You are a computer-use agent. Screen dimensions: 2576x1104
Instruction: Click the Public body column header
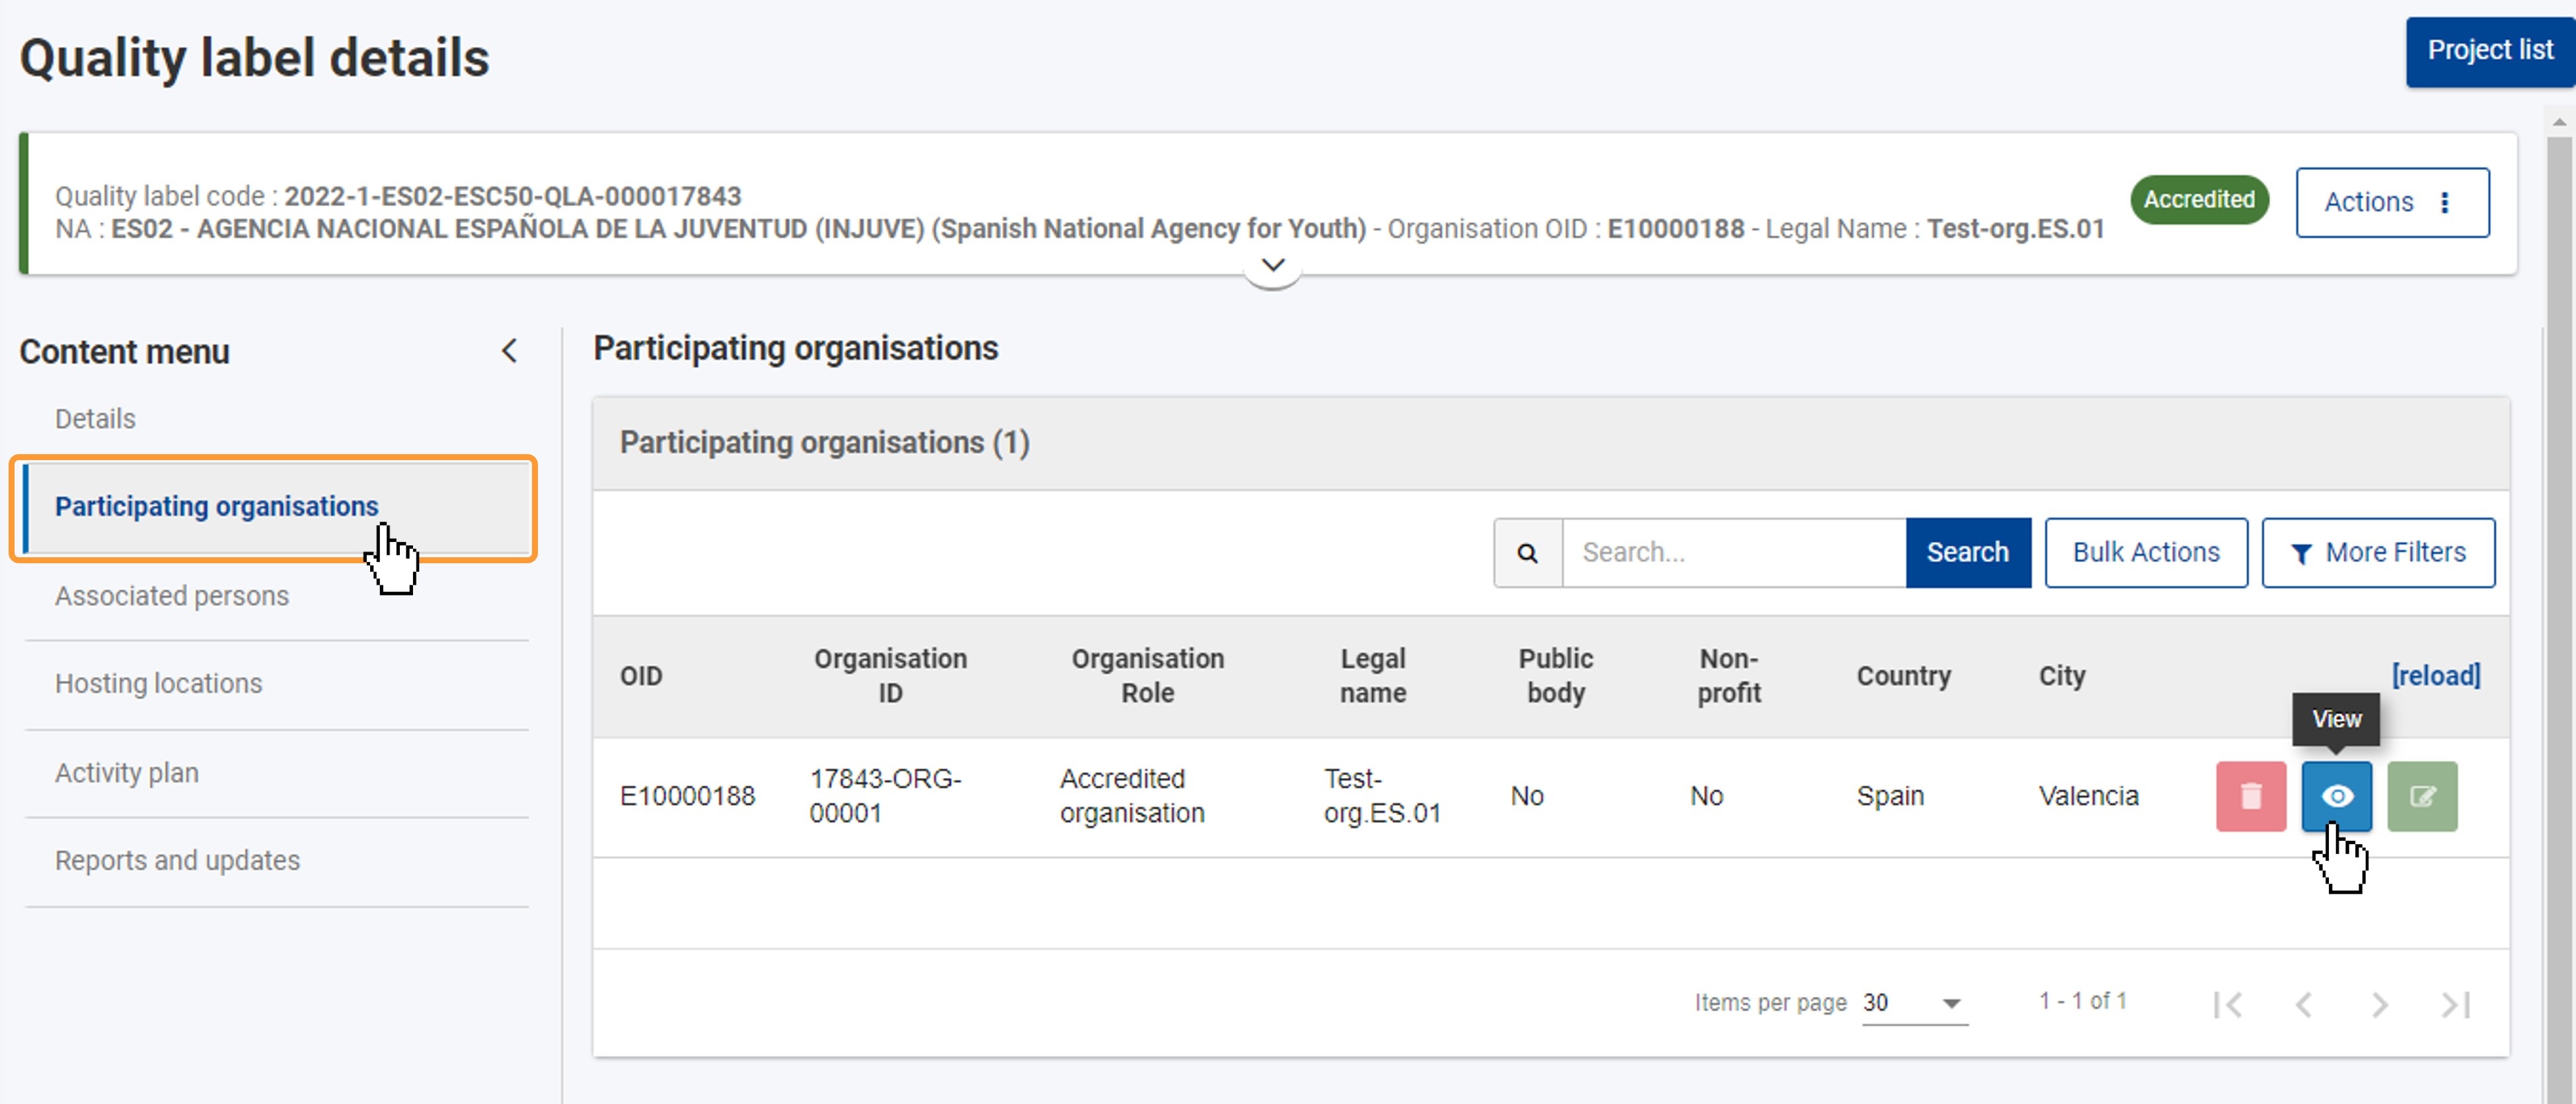pyautogui.click(x=1555, y=676)
